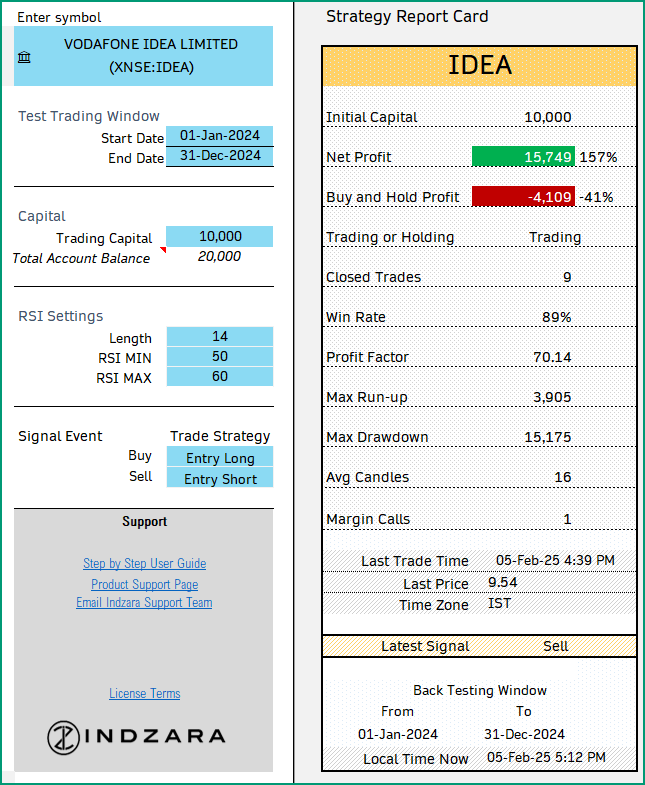Click the Time Zone IST value
The width and height of the screenshot is (645, 785).
(x=499, y=603)
